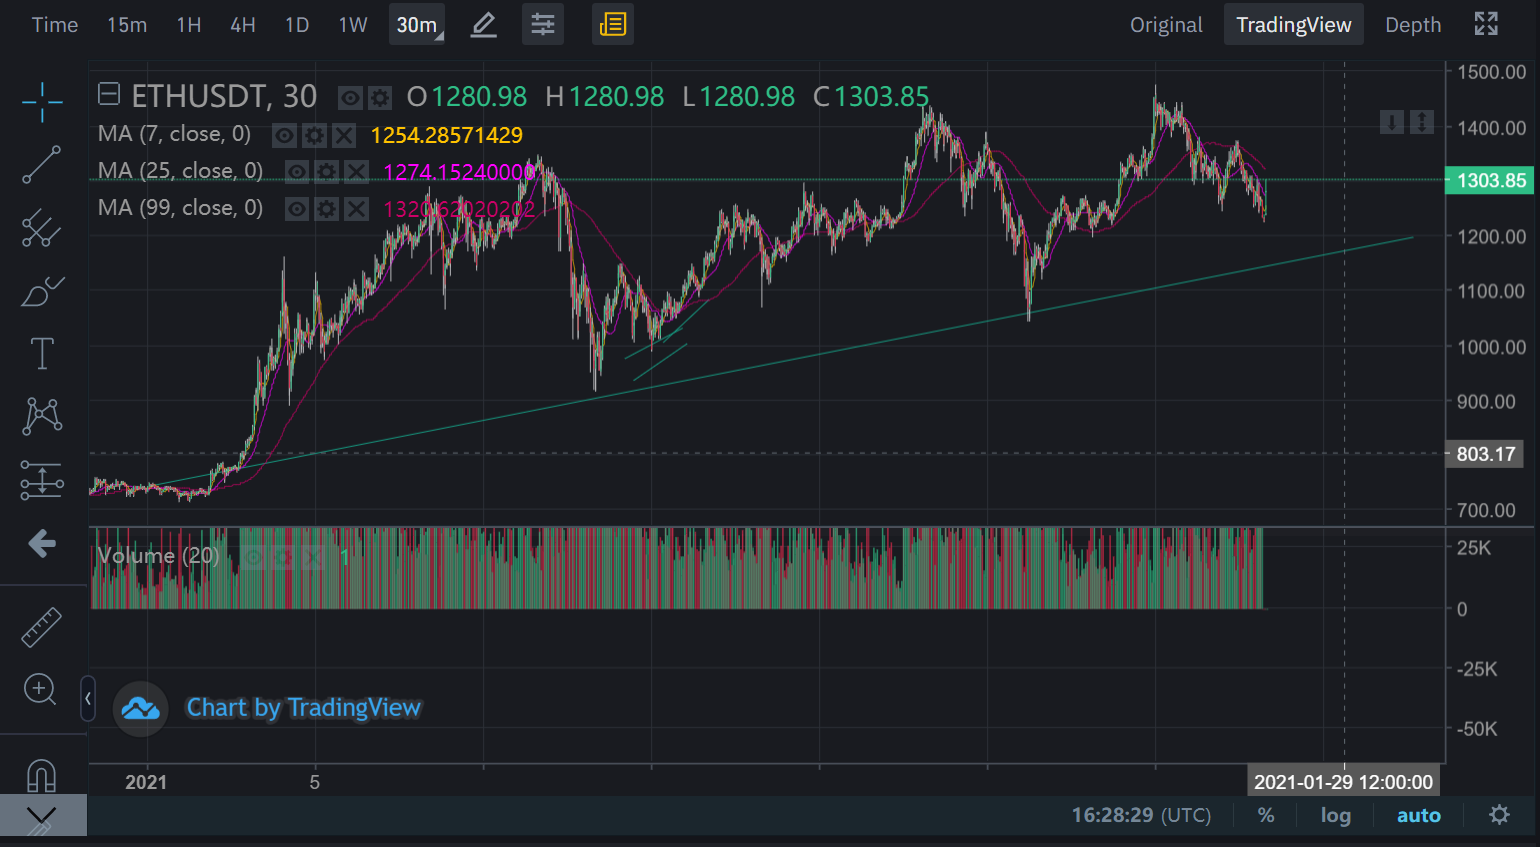Select the brush drawing tool

[42, 291]
